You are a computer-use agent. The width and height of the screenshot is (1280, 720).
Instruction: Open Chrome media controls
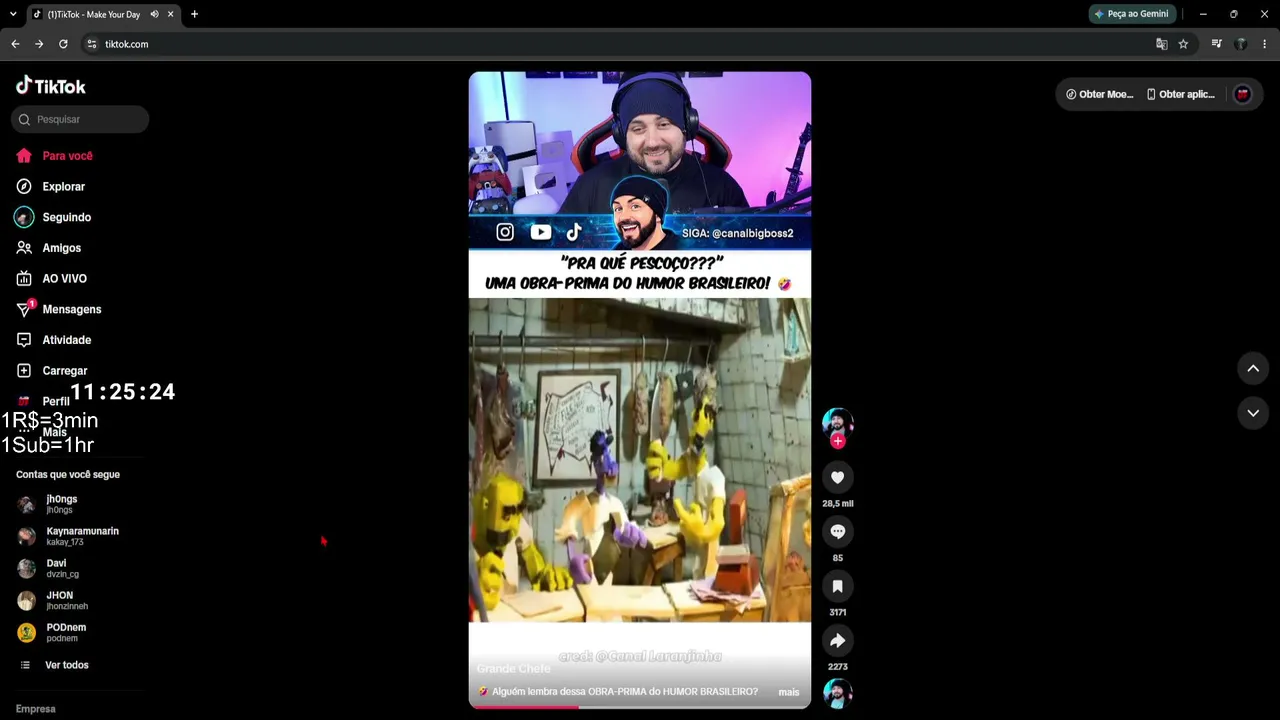click(1216, 44)
